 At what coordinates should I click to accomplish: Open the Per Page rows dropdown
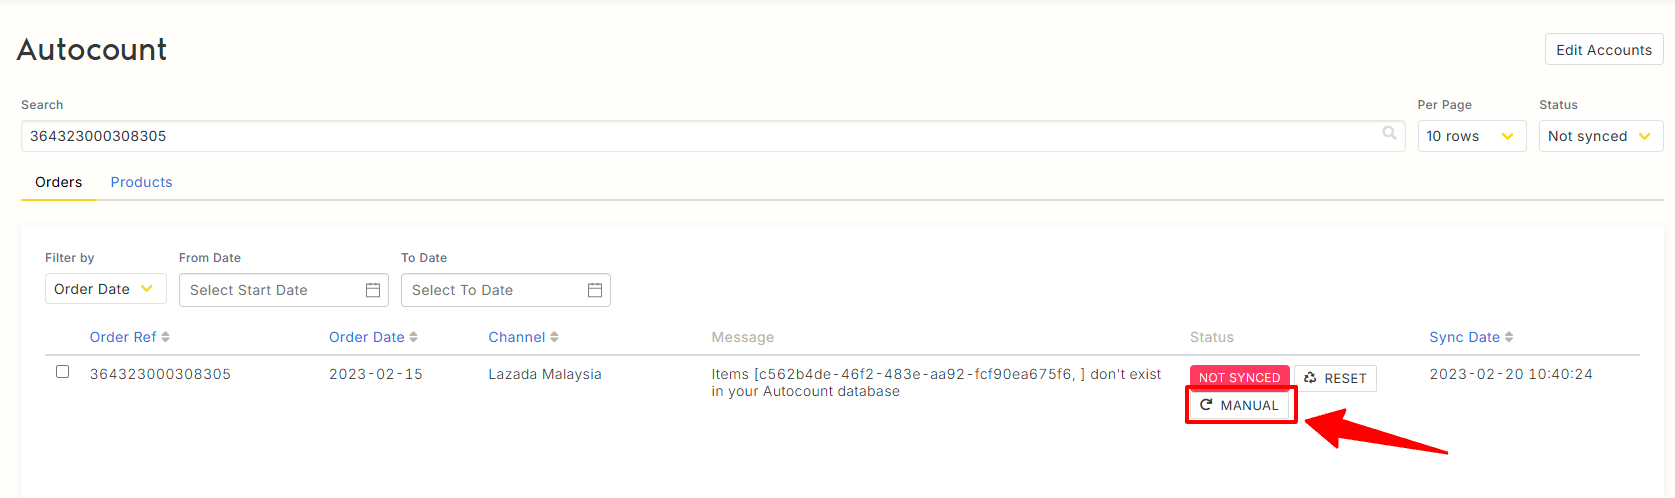coord(1471,136)
